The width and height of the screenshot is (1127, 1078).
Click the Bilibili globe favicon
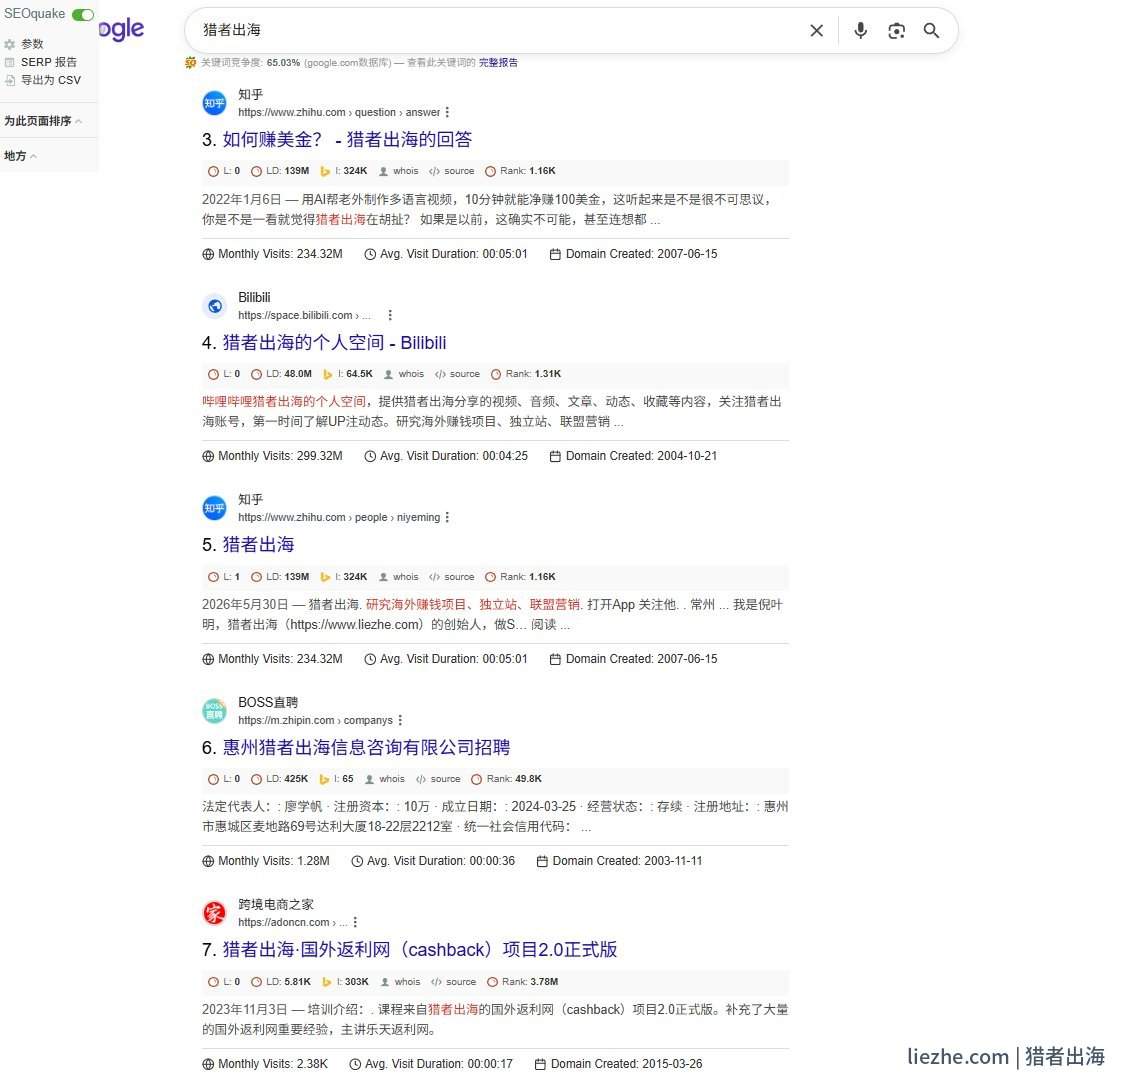pyautogui.click(x=214, y=306)
